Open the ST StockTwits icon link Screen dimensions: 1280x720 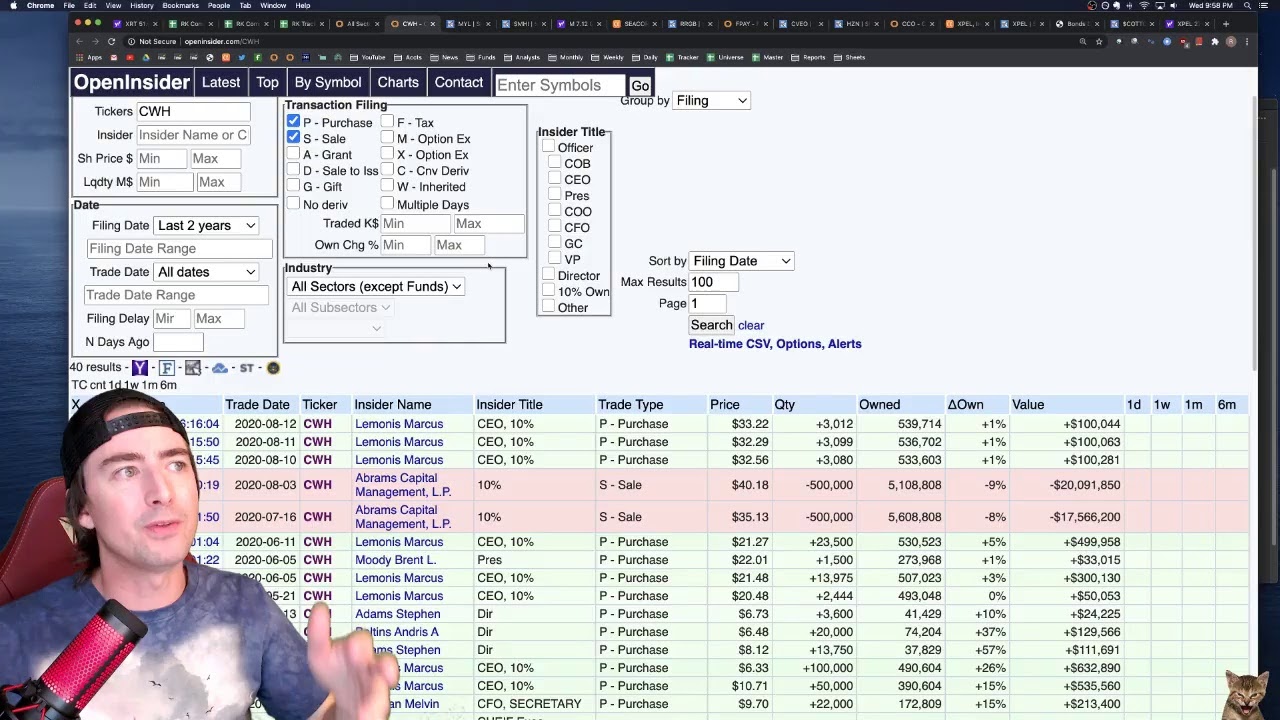247,368
